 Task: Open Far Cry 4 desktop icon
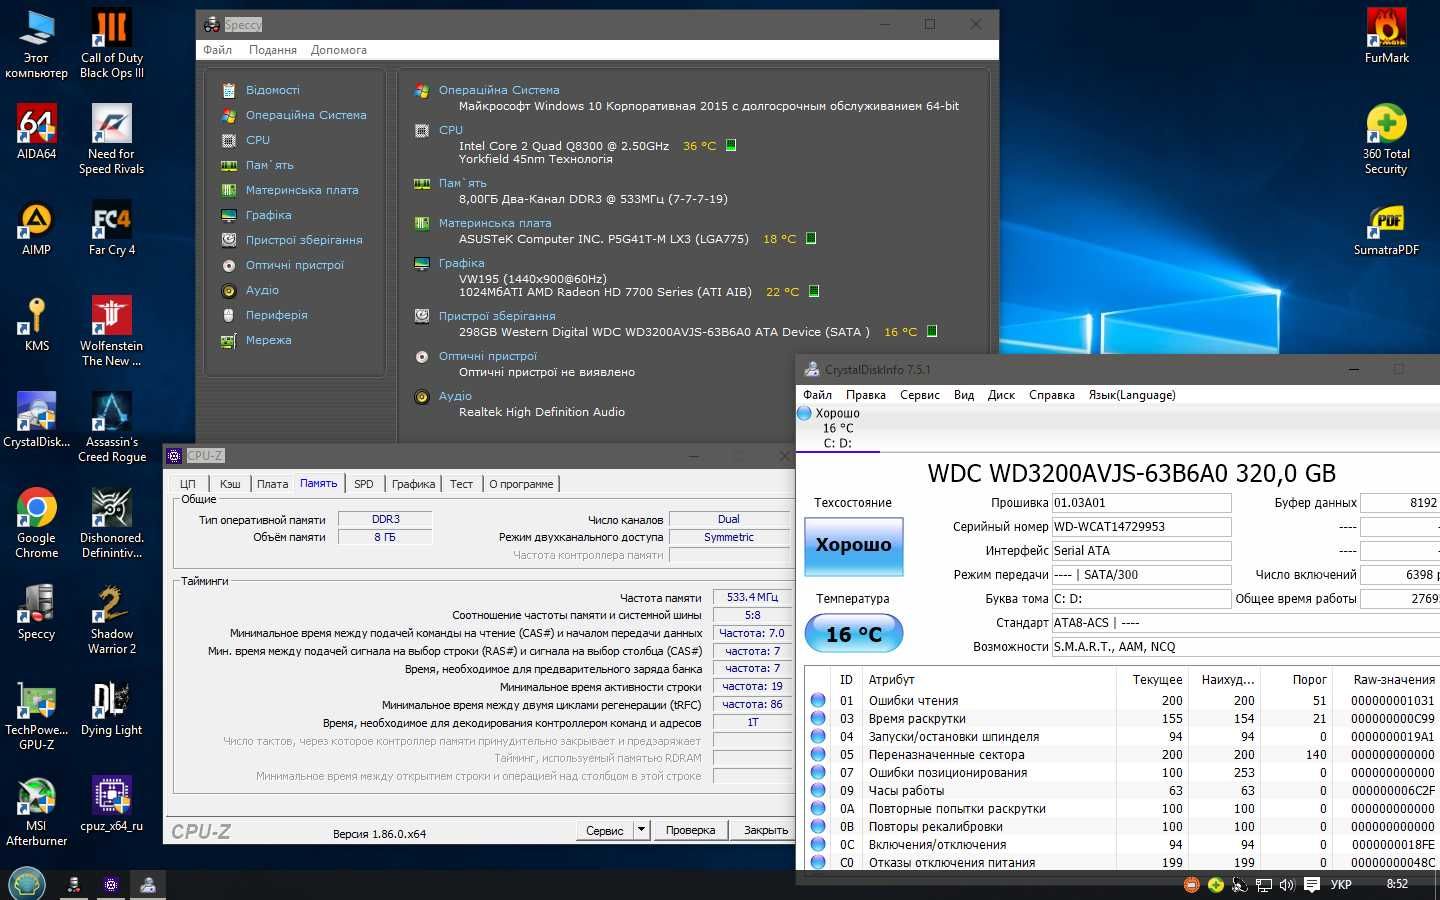coord(111,229)
